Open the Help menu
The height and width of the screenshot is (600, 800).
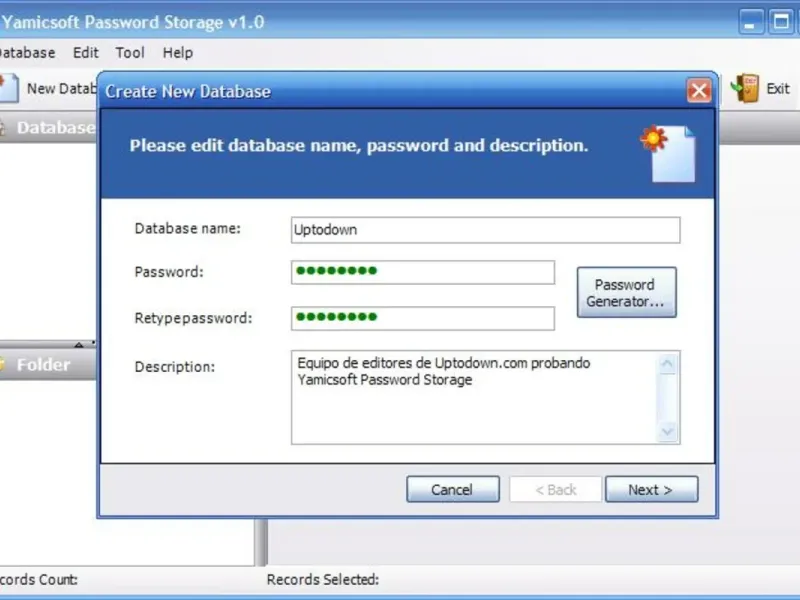tap(178, 53)
